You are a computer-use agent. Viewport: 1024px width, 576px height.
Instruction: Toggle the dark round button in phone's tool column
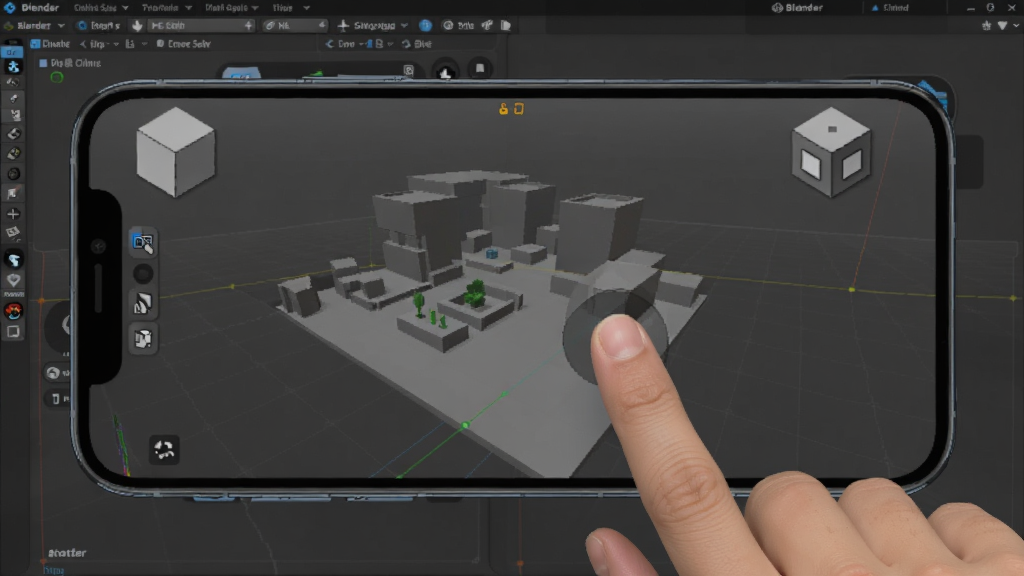click(x=143, y=274)
